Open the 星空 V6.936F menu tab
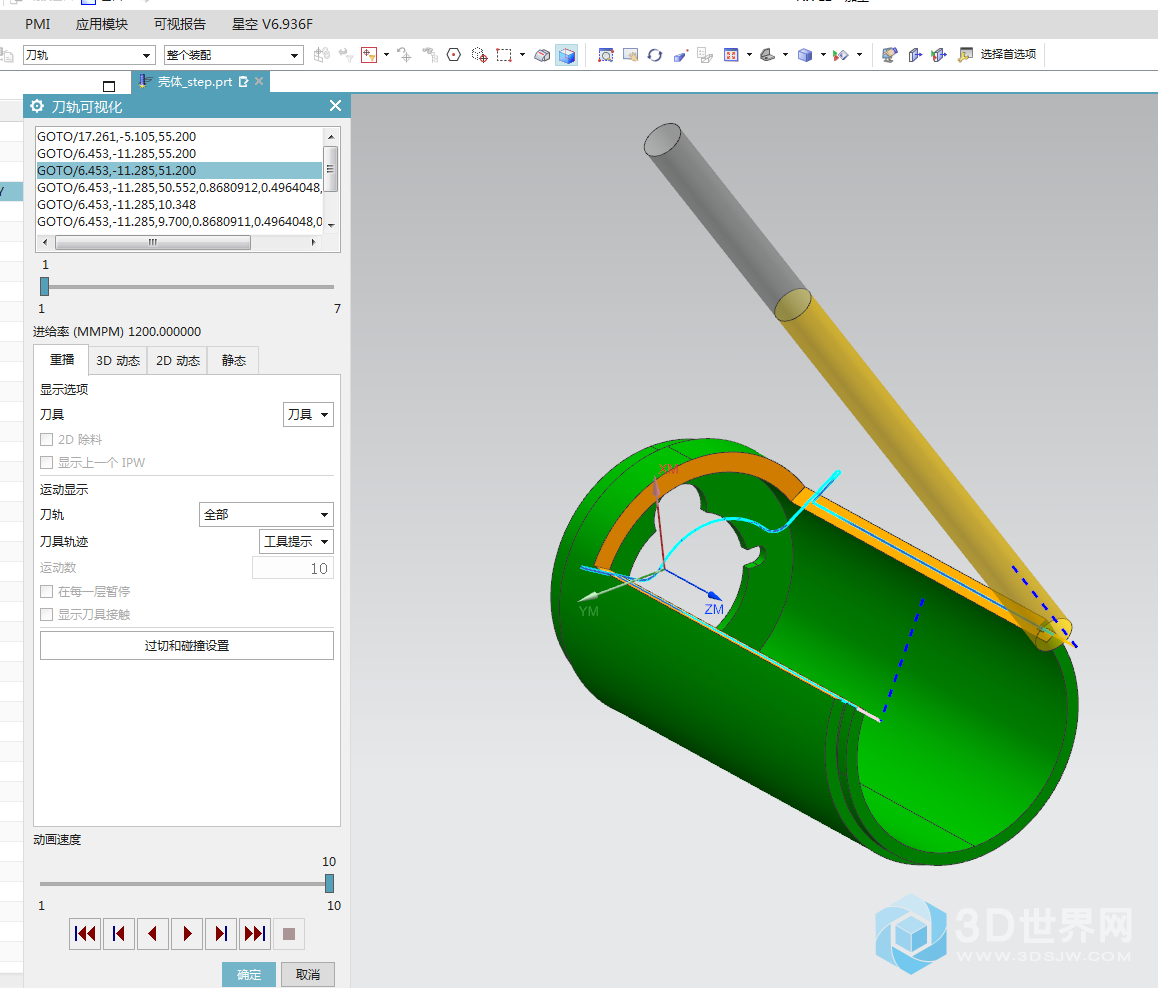1158x988 pixels. click(x=273, y=24)
